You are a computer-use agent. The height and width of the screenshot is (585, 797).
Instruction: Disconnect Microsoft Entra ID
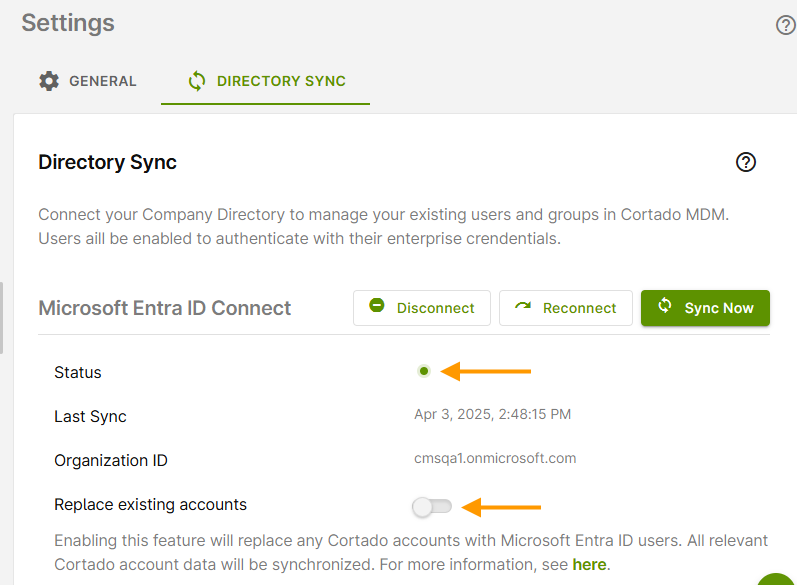tap(422, 308)
